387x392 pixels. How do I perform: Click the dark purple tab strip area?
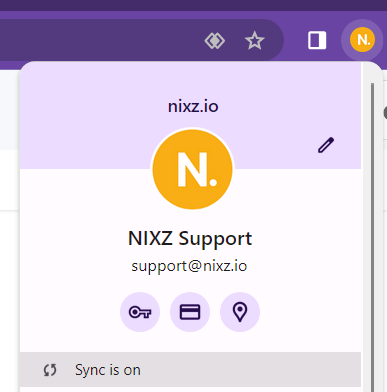coord(193,5)
